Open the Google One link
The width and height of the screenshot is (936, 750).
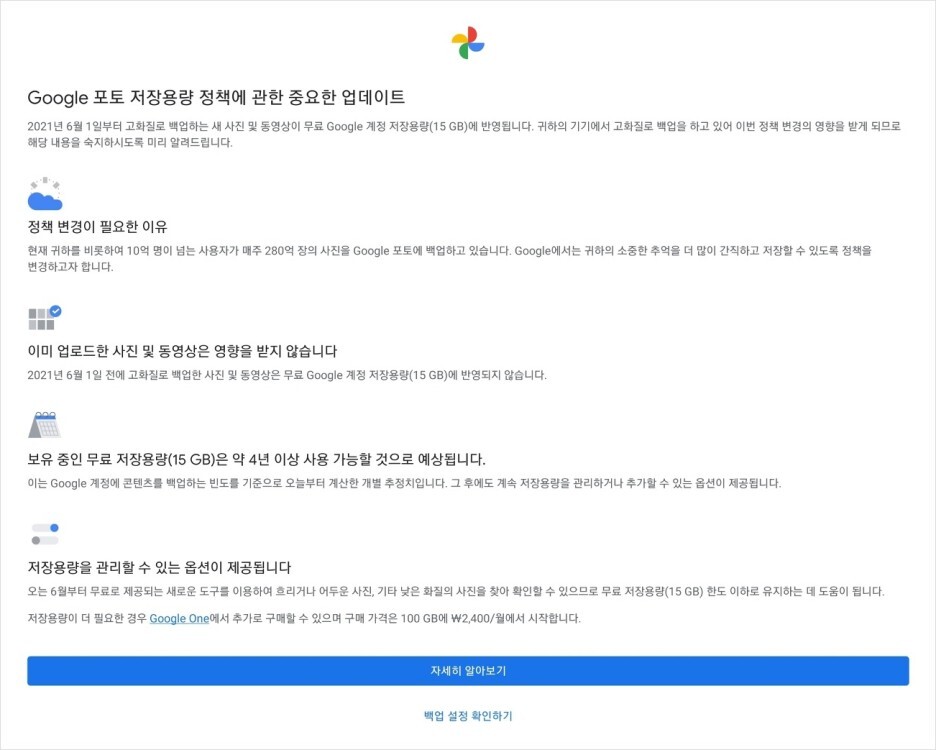click(179, 618)
